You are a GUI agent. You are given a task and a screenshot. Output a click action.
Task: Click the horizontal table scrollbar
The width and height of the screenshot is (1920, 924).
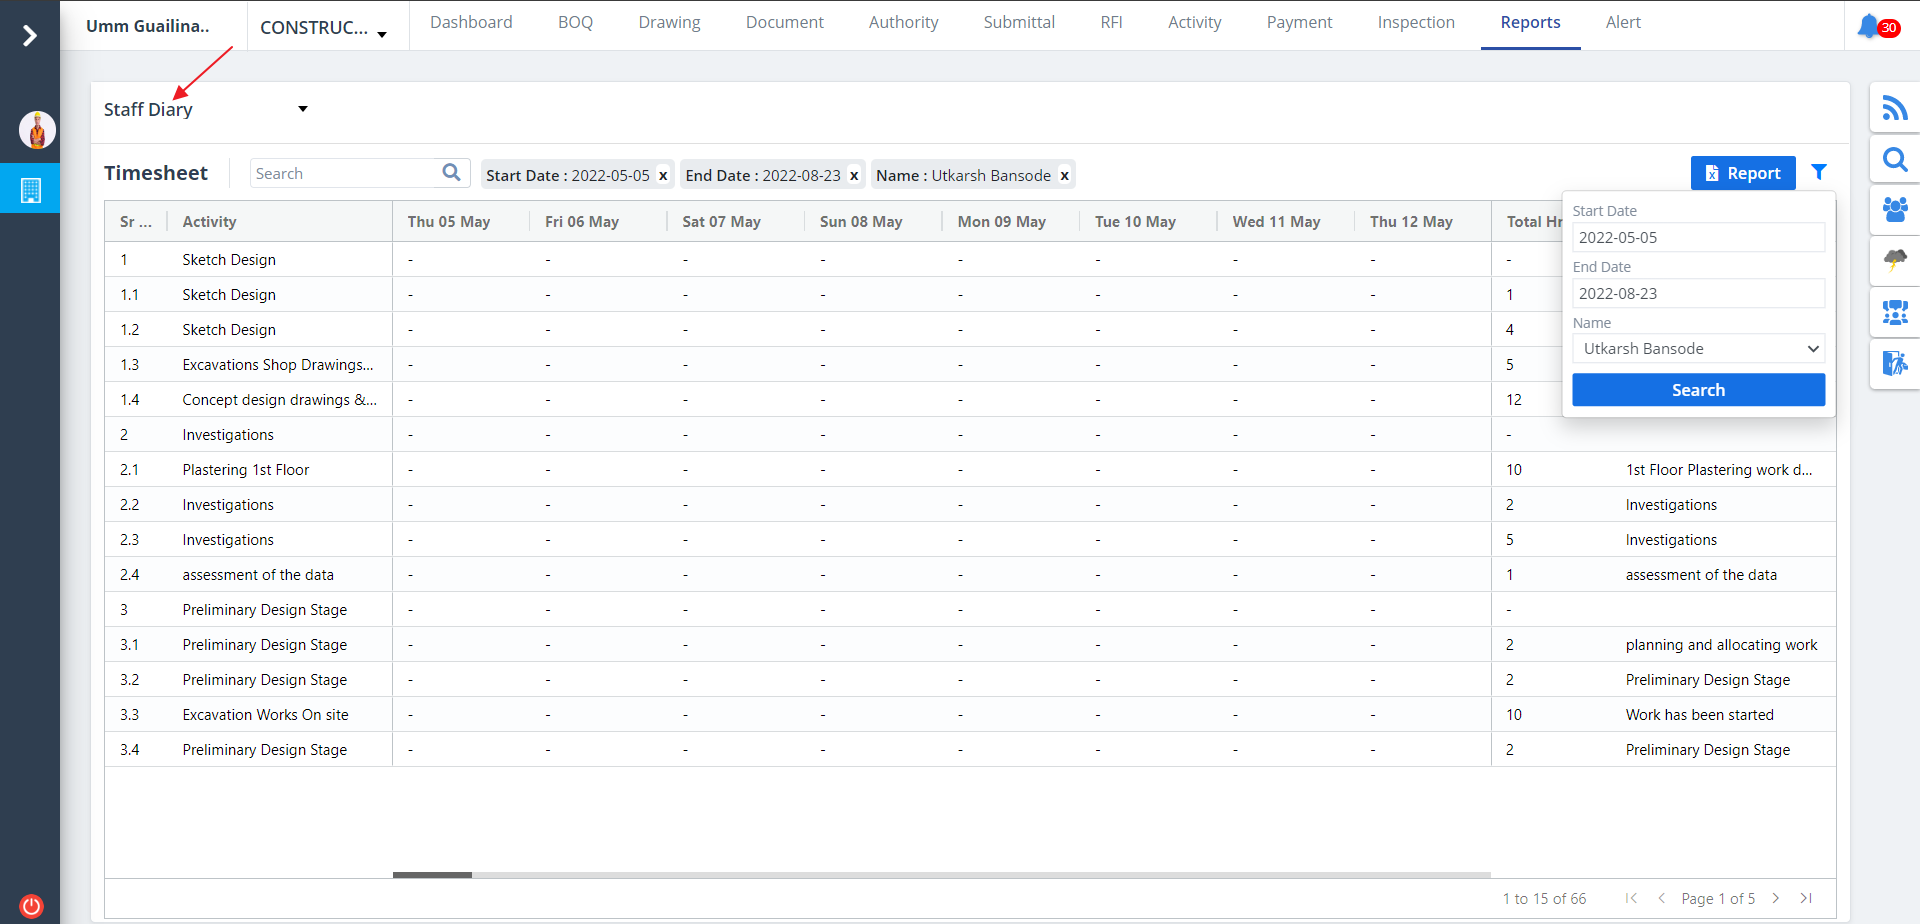point(432,875)
